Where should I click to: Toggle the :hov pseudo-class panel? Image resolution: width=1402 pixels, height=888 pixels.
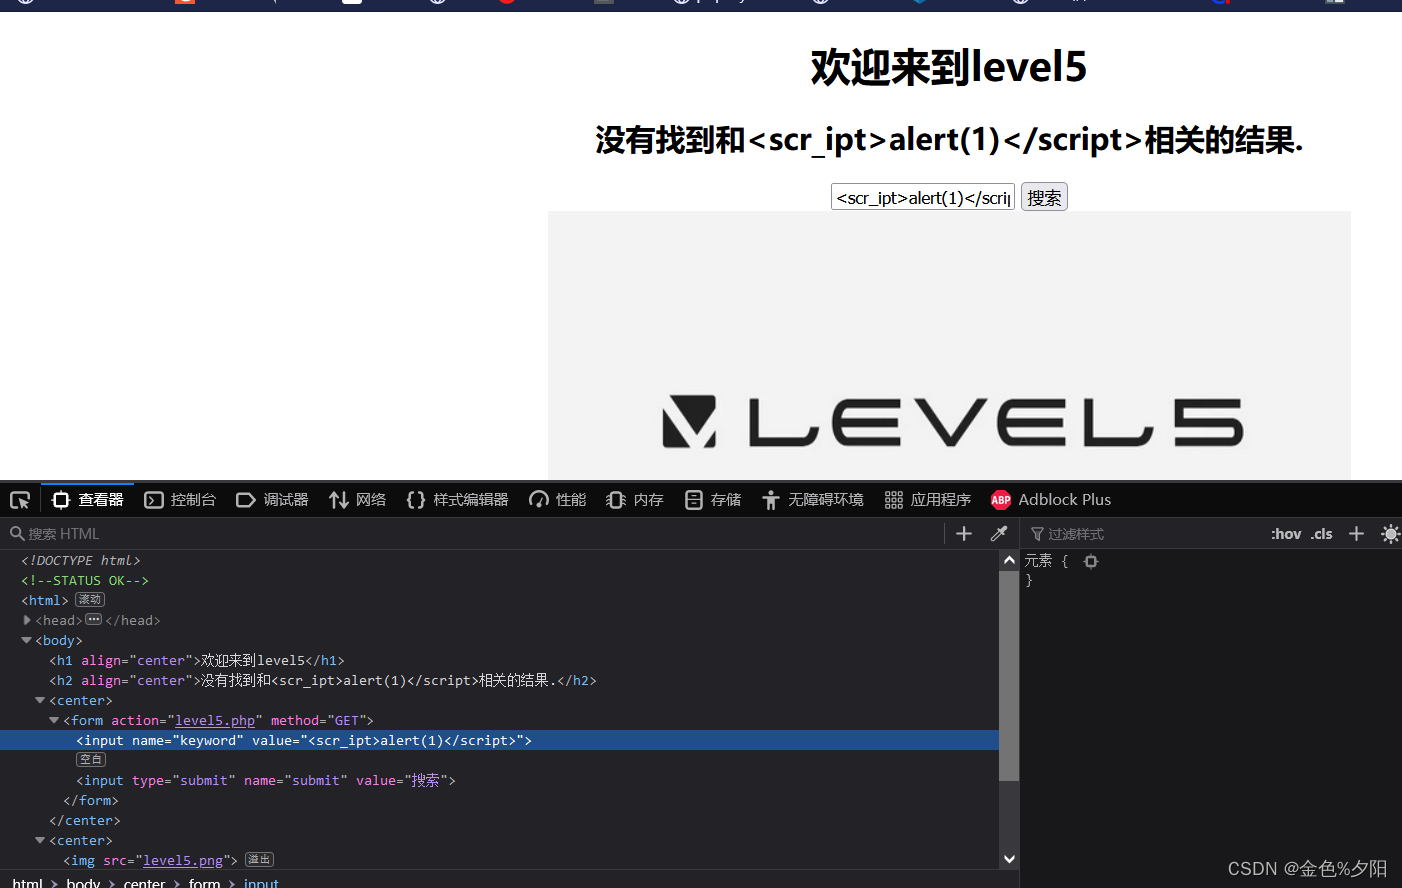point(1286,534)
